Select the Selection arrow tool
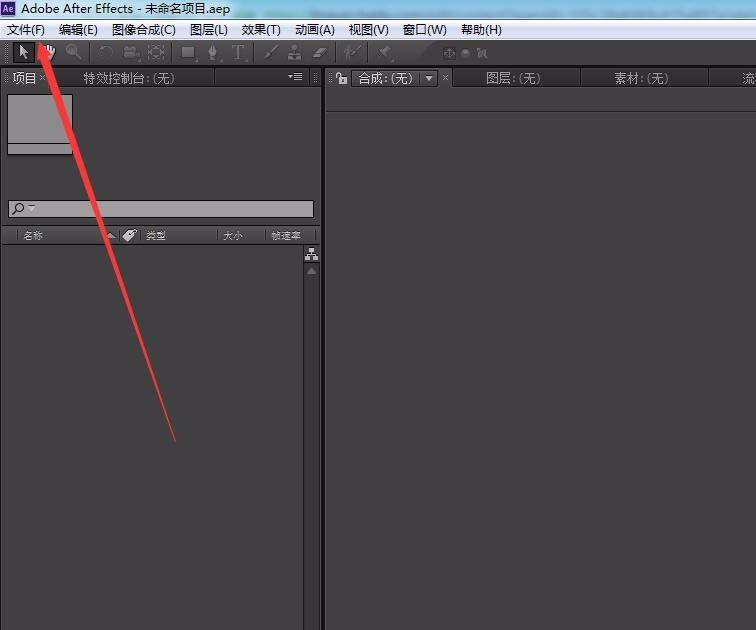The height and width of the screenshot is (630, 756). [x=24, y=52]
